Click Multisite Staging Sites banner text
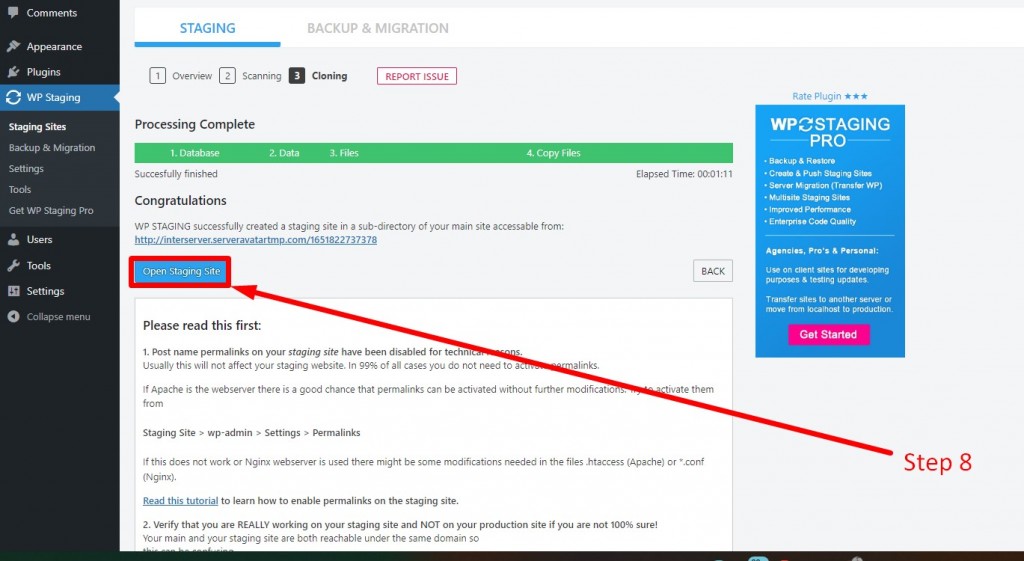 [809, 197]
